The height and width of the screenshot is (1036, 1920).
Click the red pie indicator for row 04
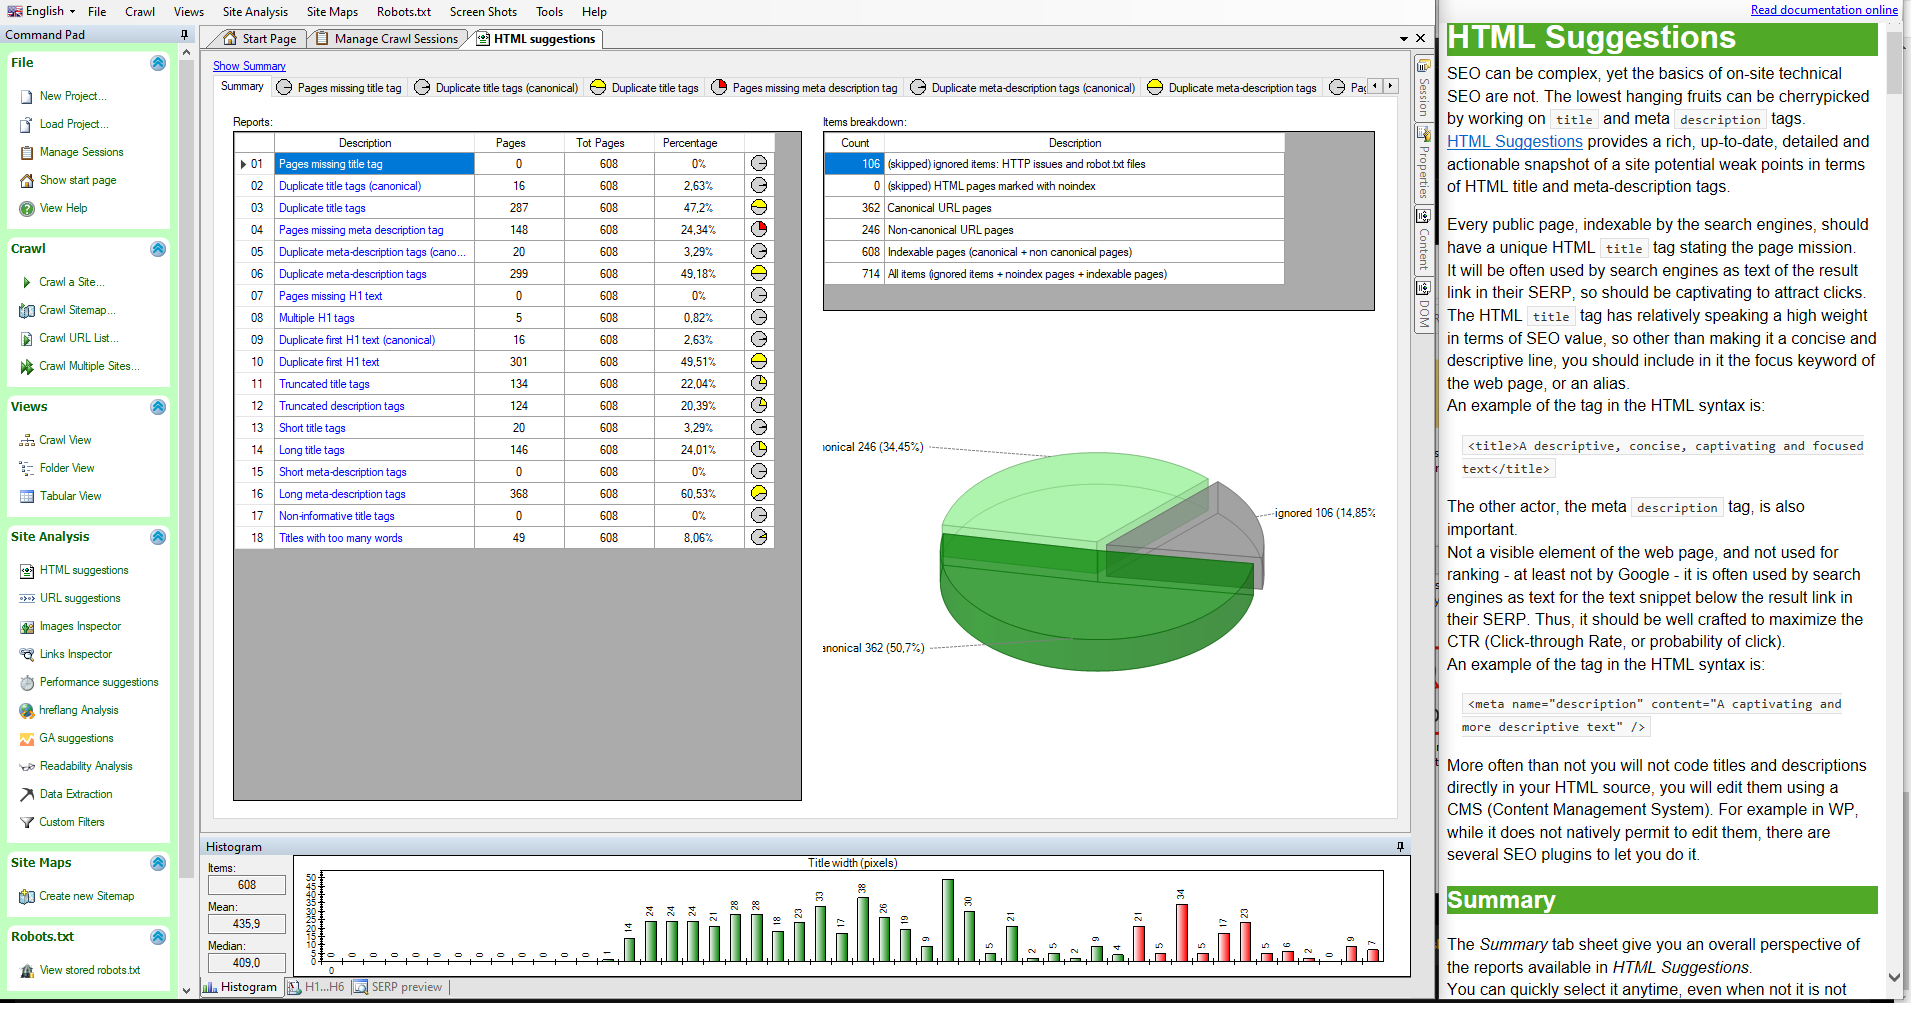click(759, 230)
